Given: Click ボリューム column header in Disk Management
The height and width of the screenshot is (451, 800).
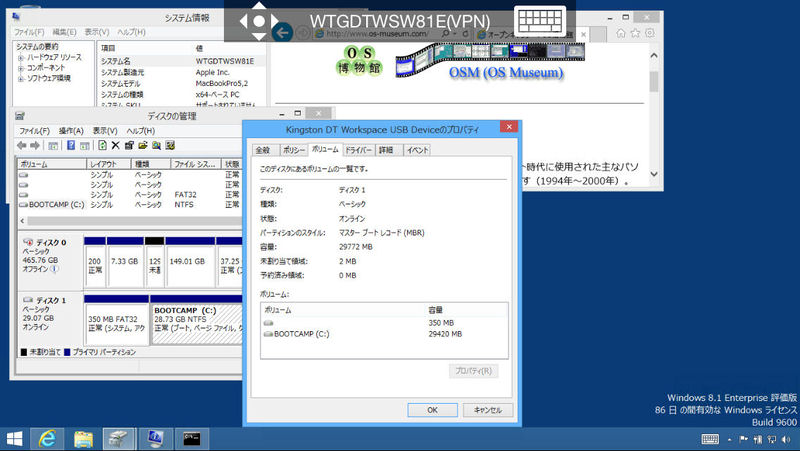Looking at the screenshot, I should [52, 164].
